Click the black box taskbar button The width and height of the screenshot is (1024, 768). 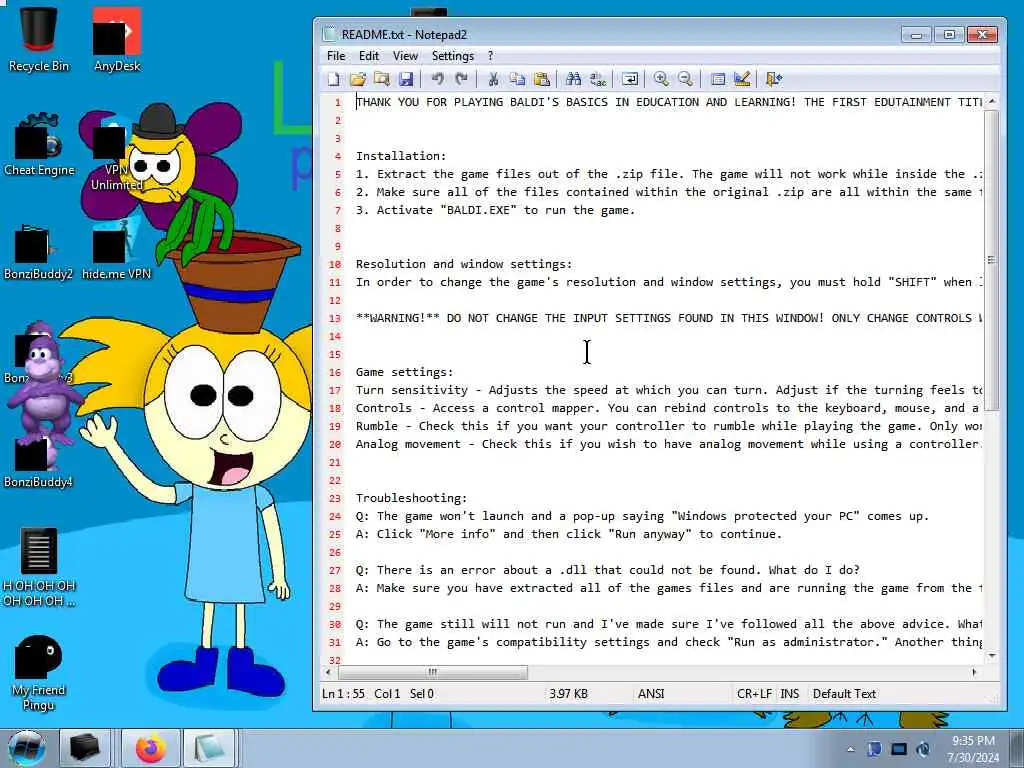[85, 748]
